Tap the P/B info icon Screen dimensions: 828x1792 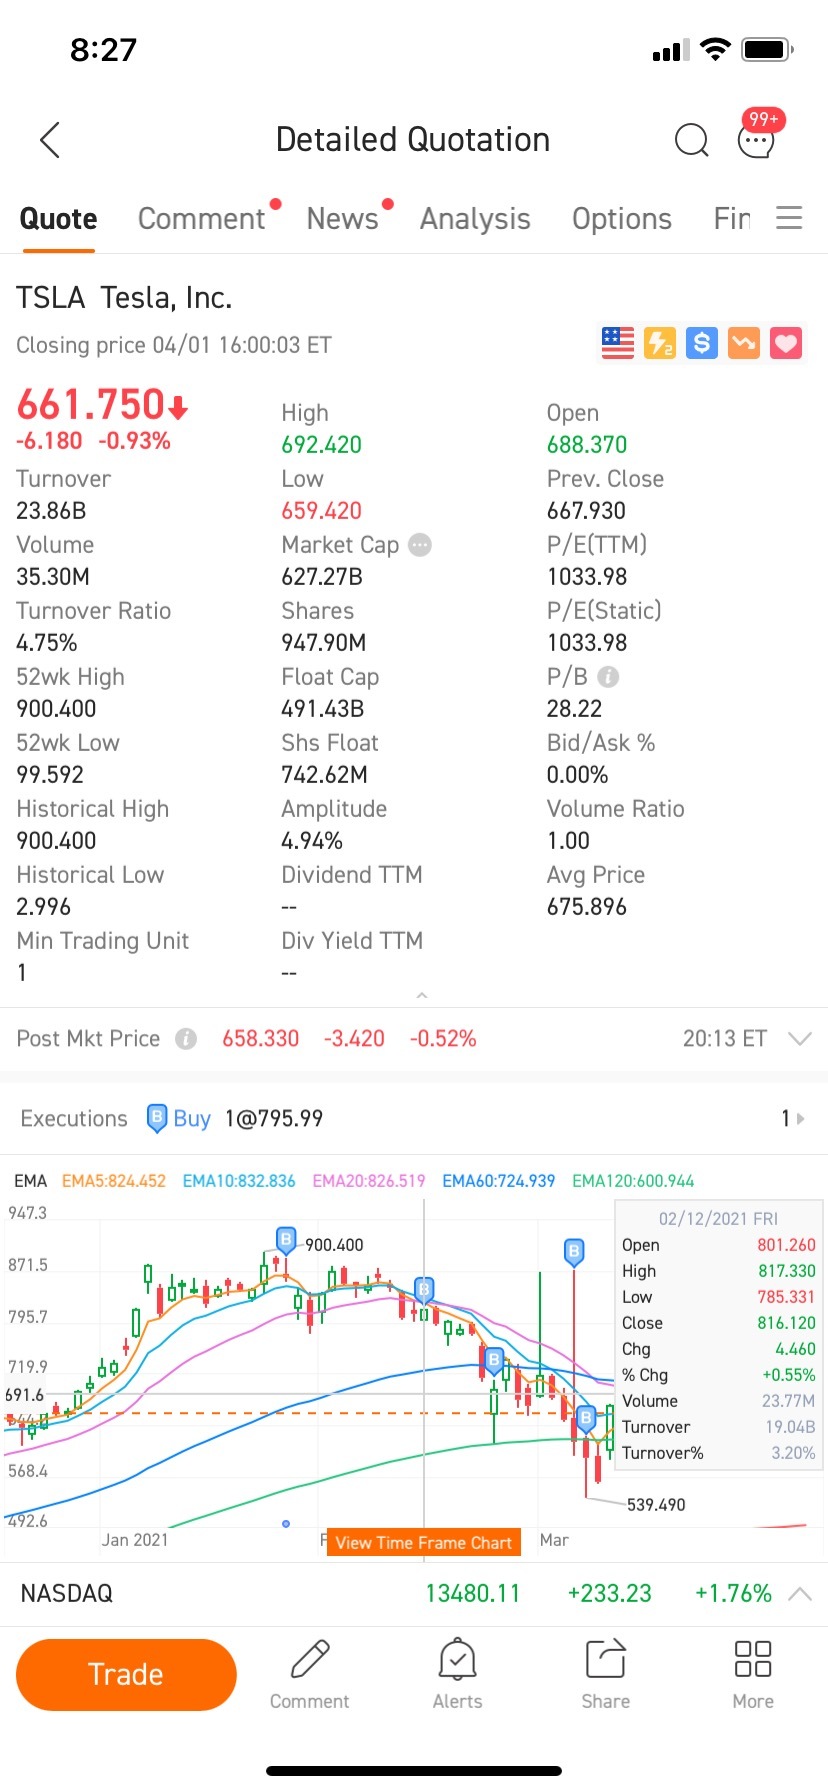coord(608,677)
